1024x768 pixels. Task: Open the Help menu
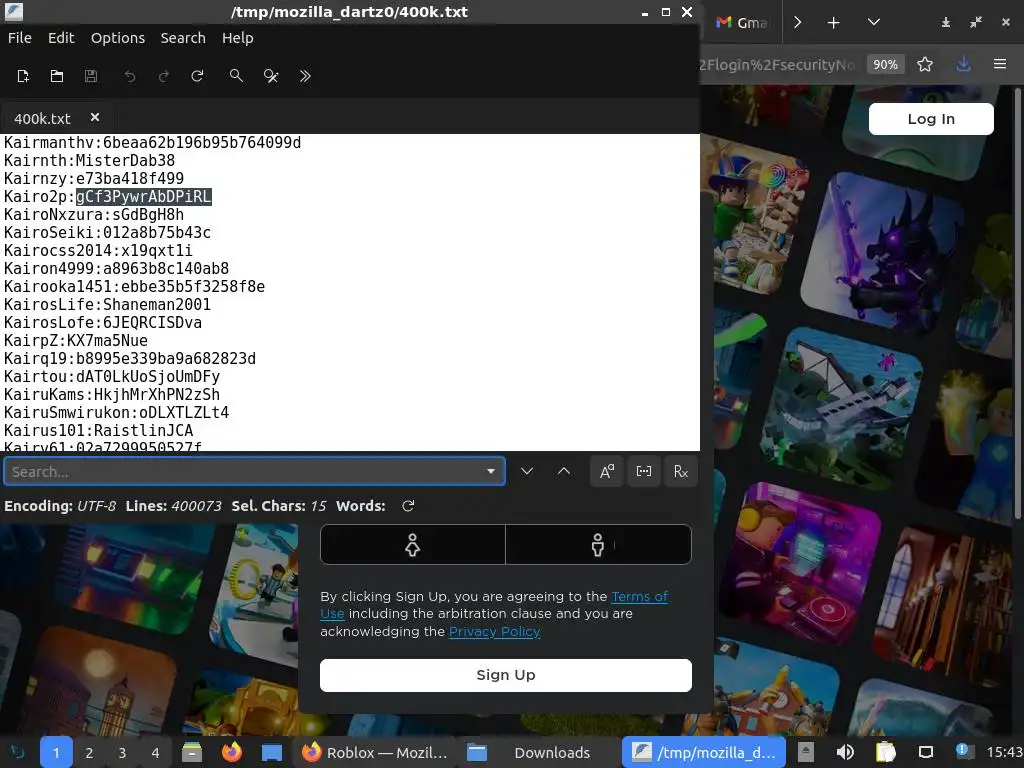(238, 38)
